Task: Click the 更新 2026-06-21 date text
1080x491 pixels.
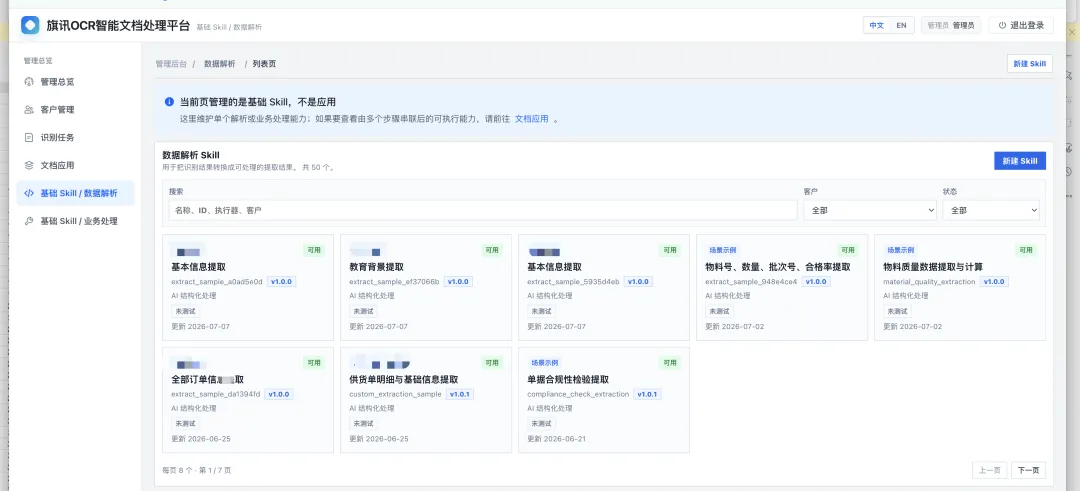Action: [x=557, y=439]
